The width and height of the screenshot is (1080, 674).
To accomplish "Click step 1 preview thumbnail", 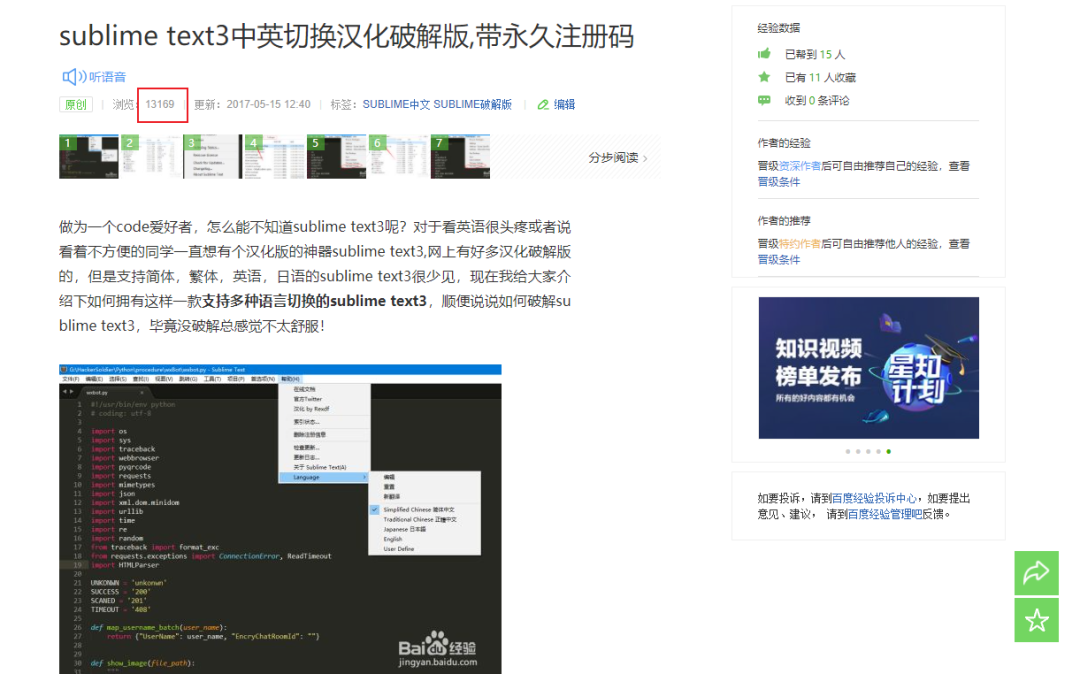I will (x=88, y=157).
